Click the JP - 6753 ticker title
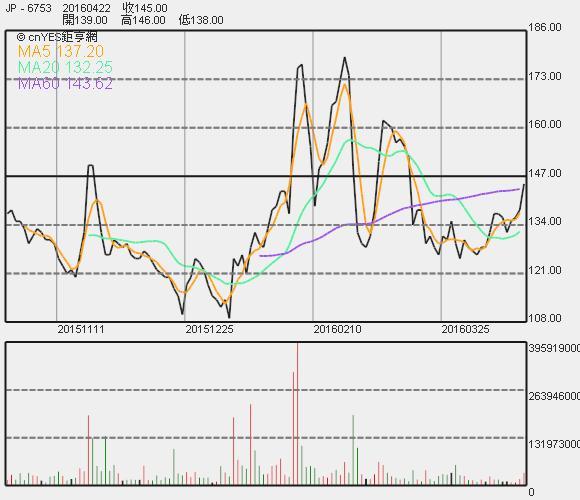580x500 pixels. 28,8
